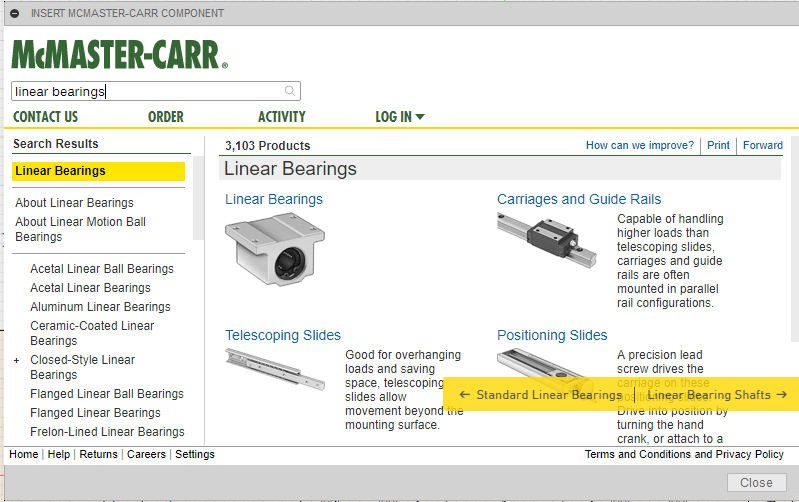799x502 pixels.
Task: Open the ORDER menu item
Action: (166, 117)
